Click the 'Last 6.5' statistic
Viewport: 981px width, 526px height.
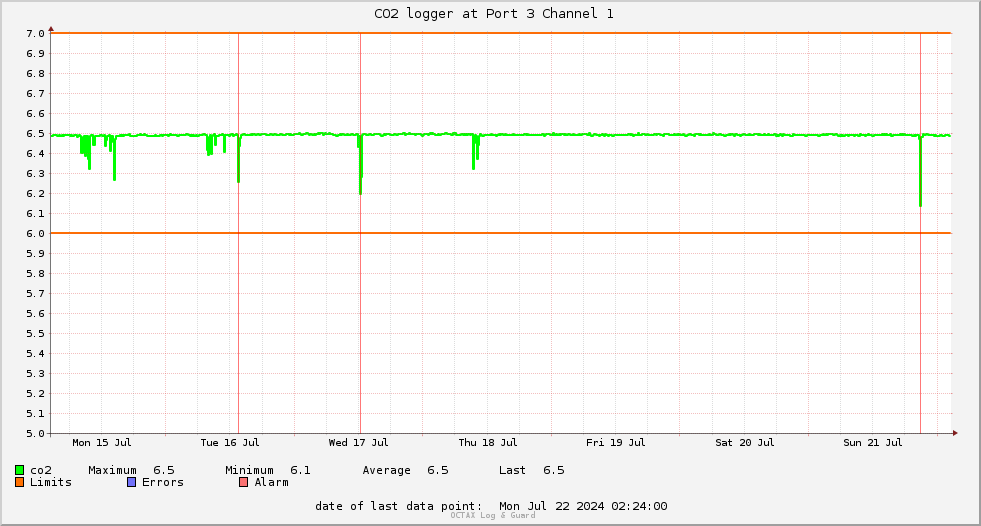(x=531, y=470)
